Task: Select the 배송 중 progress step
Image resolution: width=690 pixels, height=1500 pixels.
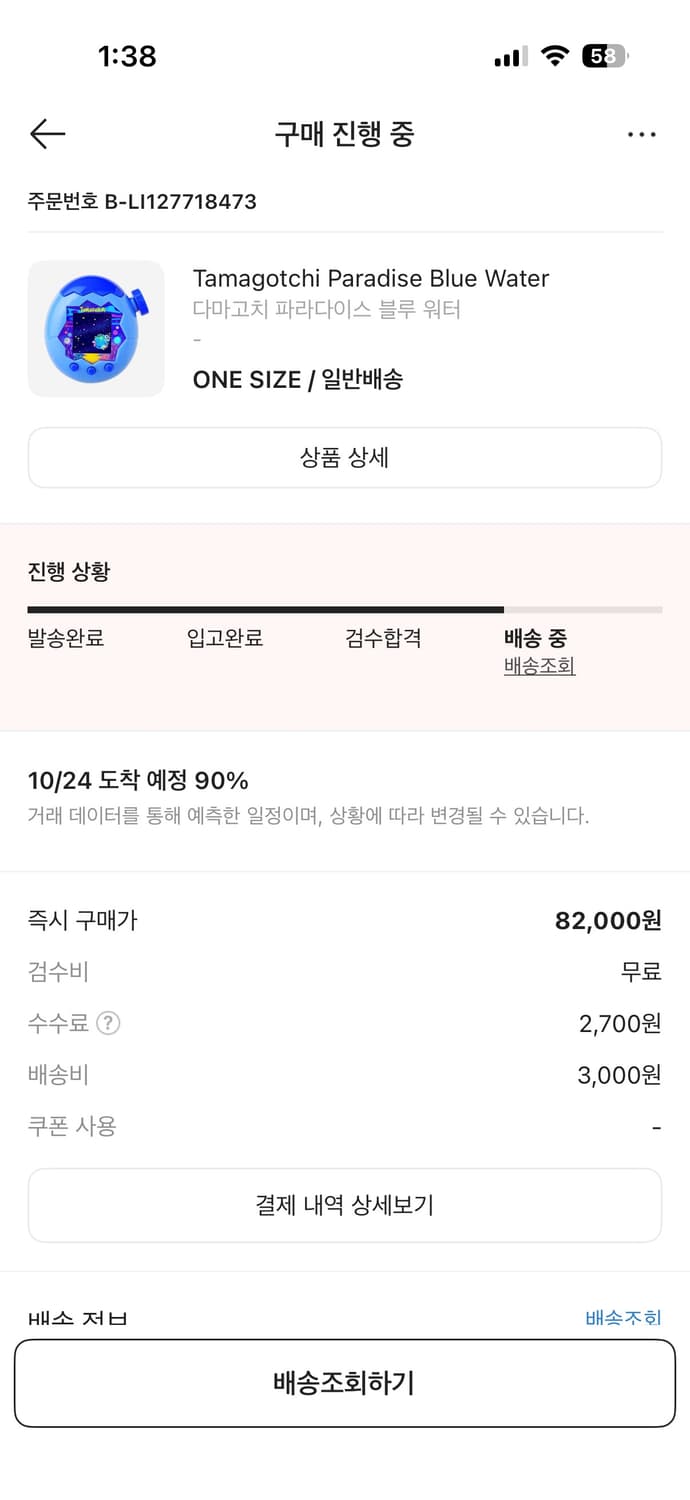Action: point(536,638)
